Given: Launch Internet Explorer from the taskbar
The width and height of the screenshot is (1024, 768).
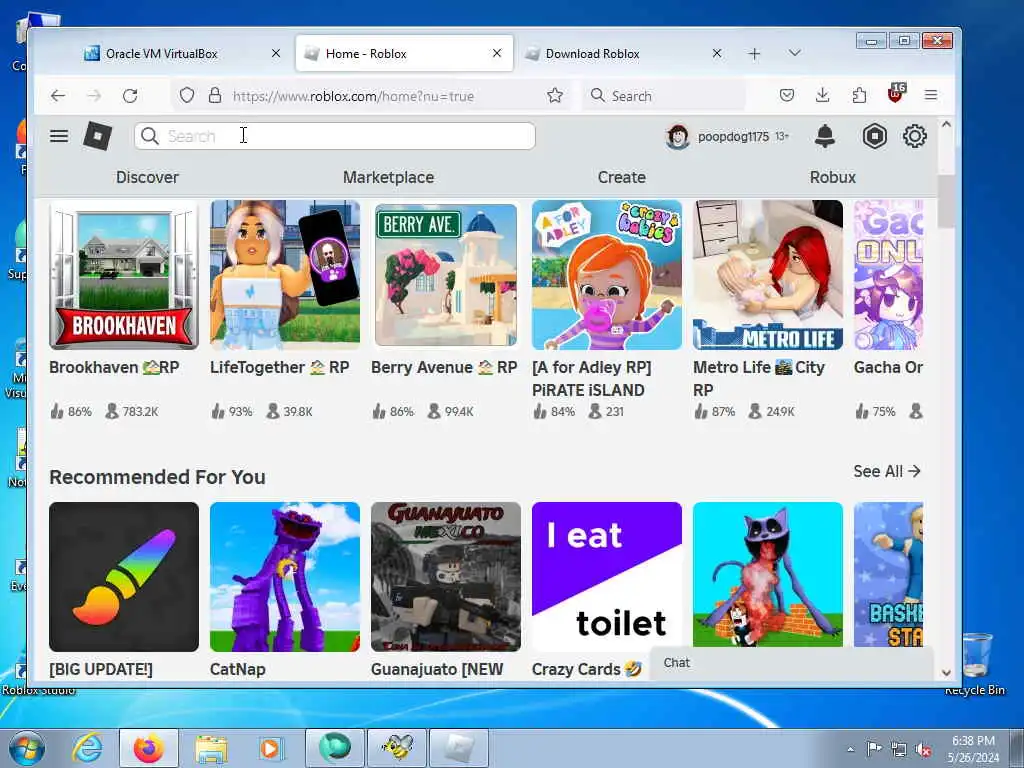Looking at the screenshot, I should coord(88,748).
